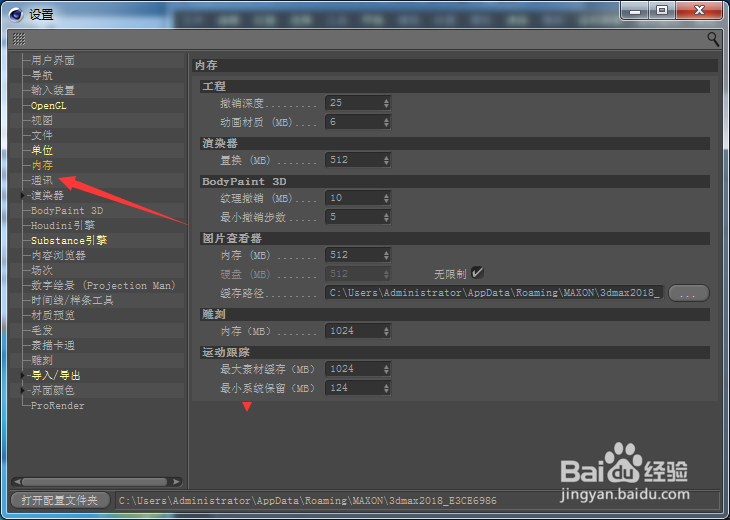Open 素描卡通 settings
730x520 pixels.
(53, 345)
